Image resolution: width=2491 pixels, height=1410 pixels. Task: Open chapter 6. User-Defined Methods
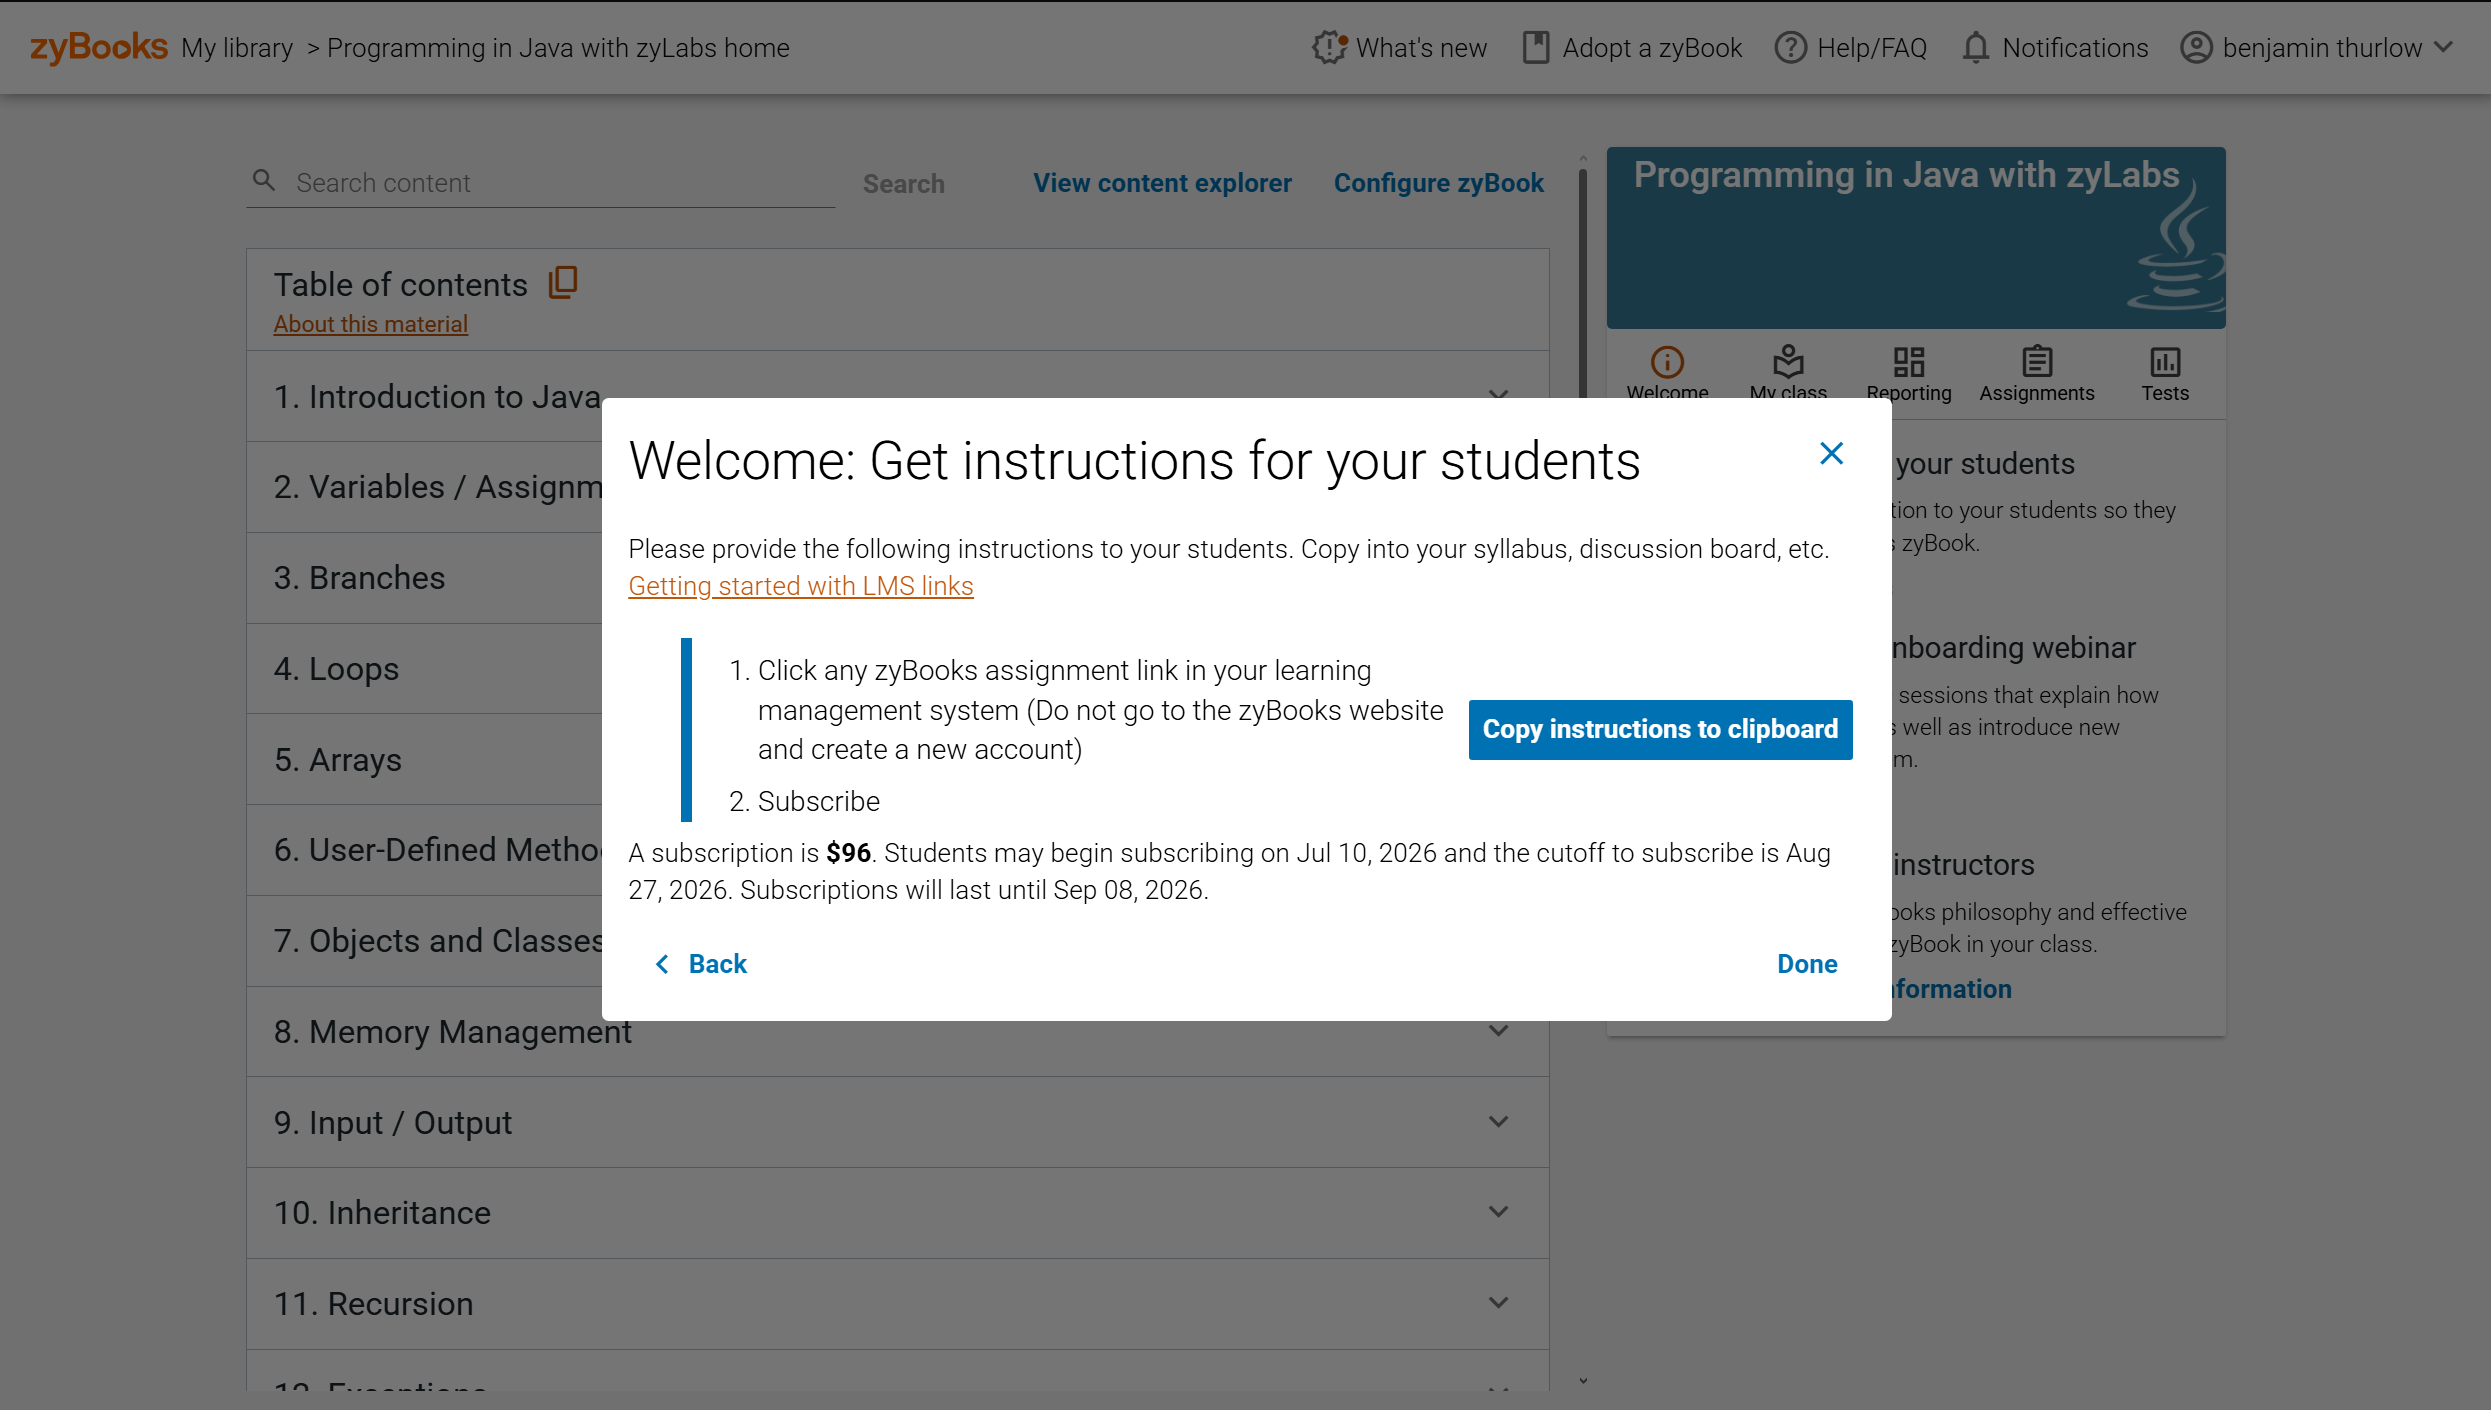(x=438, y=850)
